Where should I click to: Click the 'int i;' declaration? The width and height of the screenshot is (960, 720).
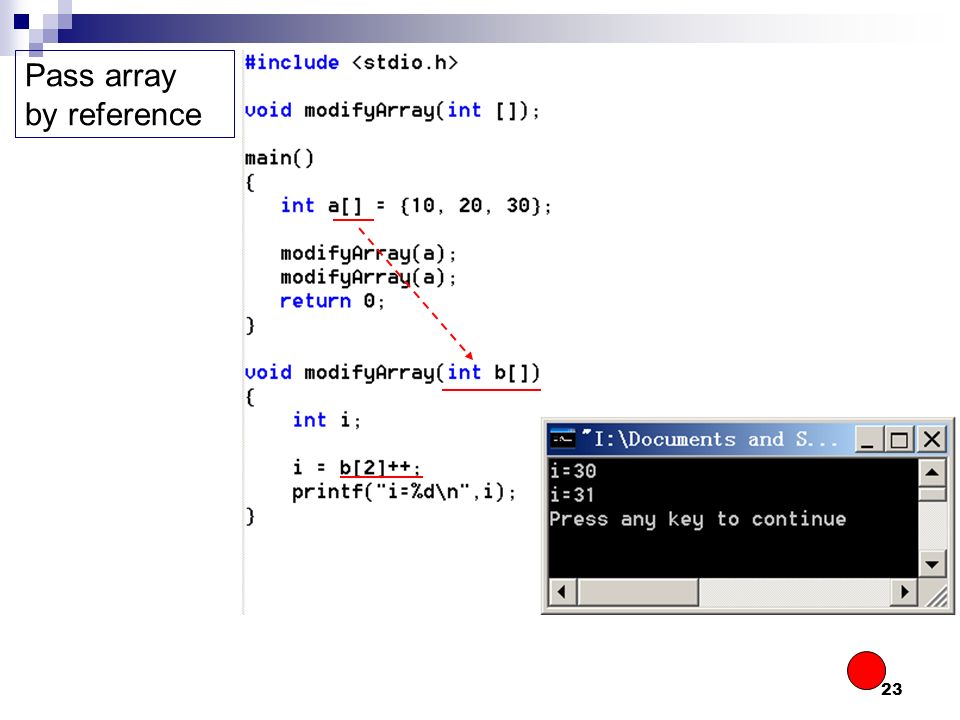pyautogui.click(x=327, y=421)
